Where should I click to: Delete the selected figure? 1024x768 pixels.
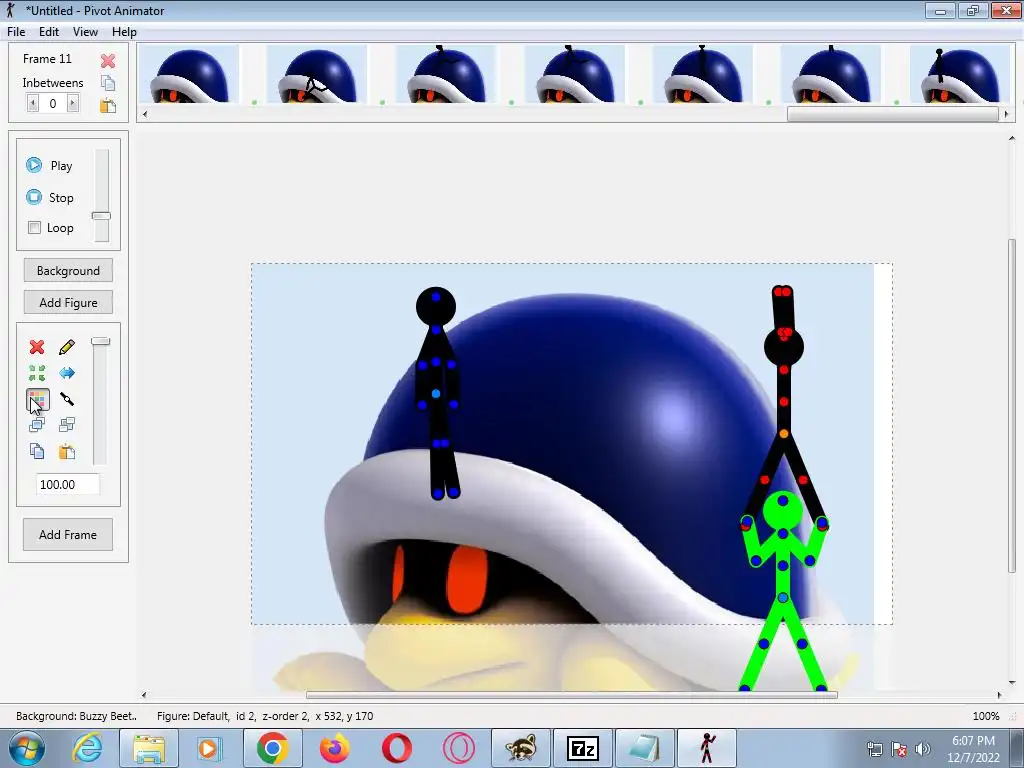pos(37,347)
